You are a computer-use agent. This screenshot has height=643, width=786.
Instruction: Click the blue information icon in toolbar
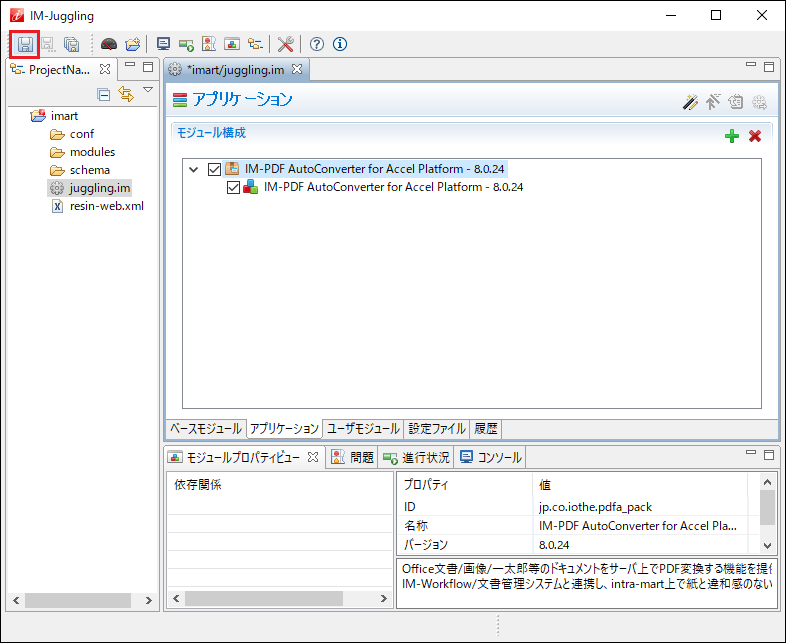[340, 44]
